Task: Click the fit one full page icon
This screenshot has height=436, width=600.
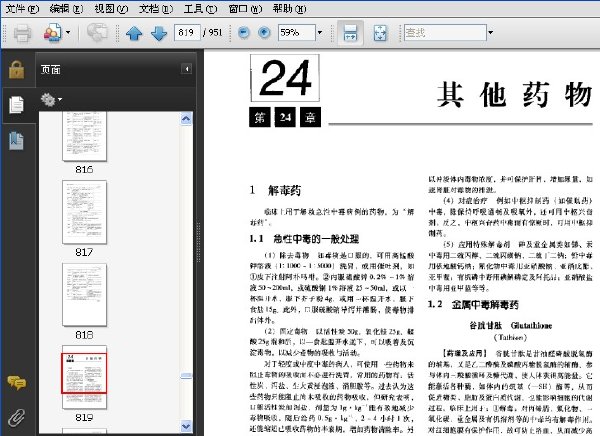Action: pos(380,33)
